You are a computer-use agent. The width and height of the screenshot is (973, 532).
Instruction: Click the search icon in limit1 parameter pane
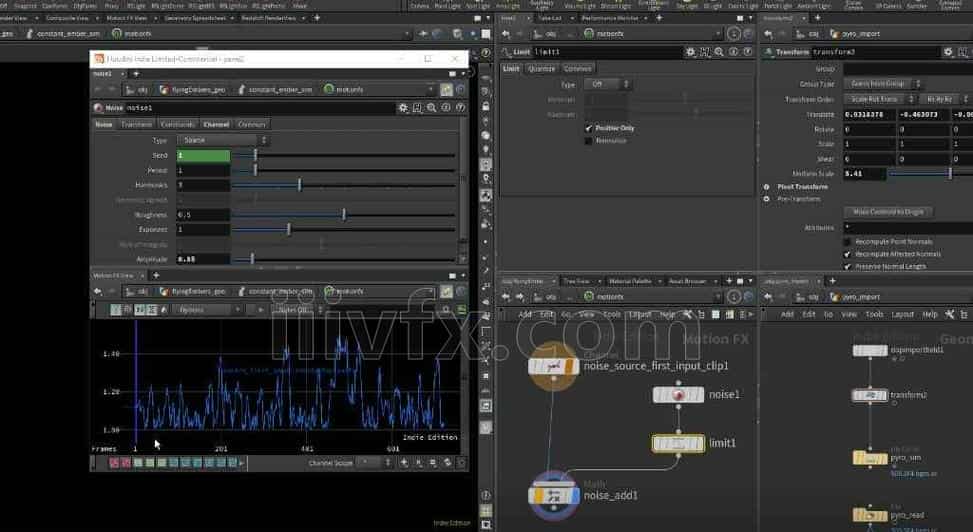click(x=719, y=52)
